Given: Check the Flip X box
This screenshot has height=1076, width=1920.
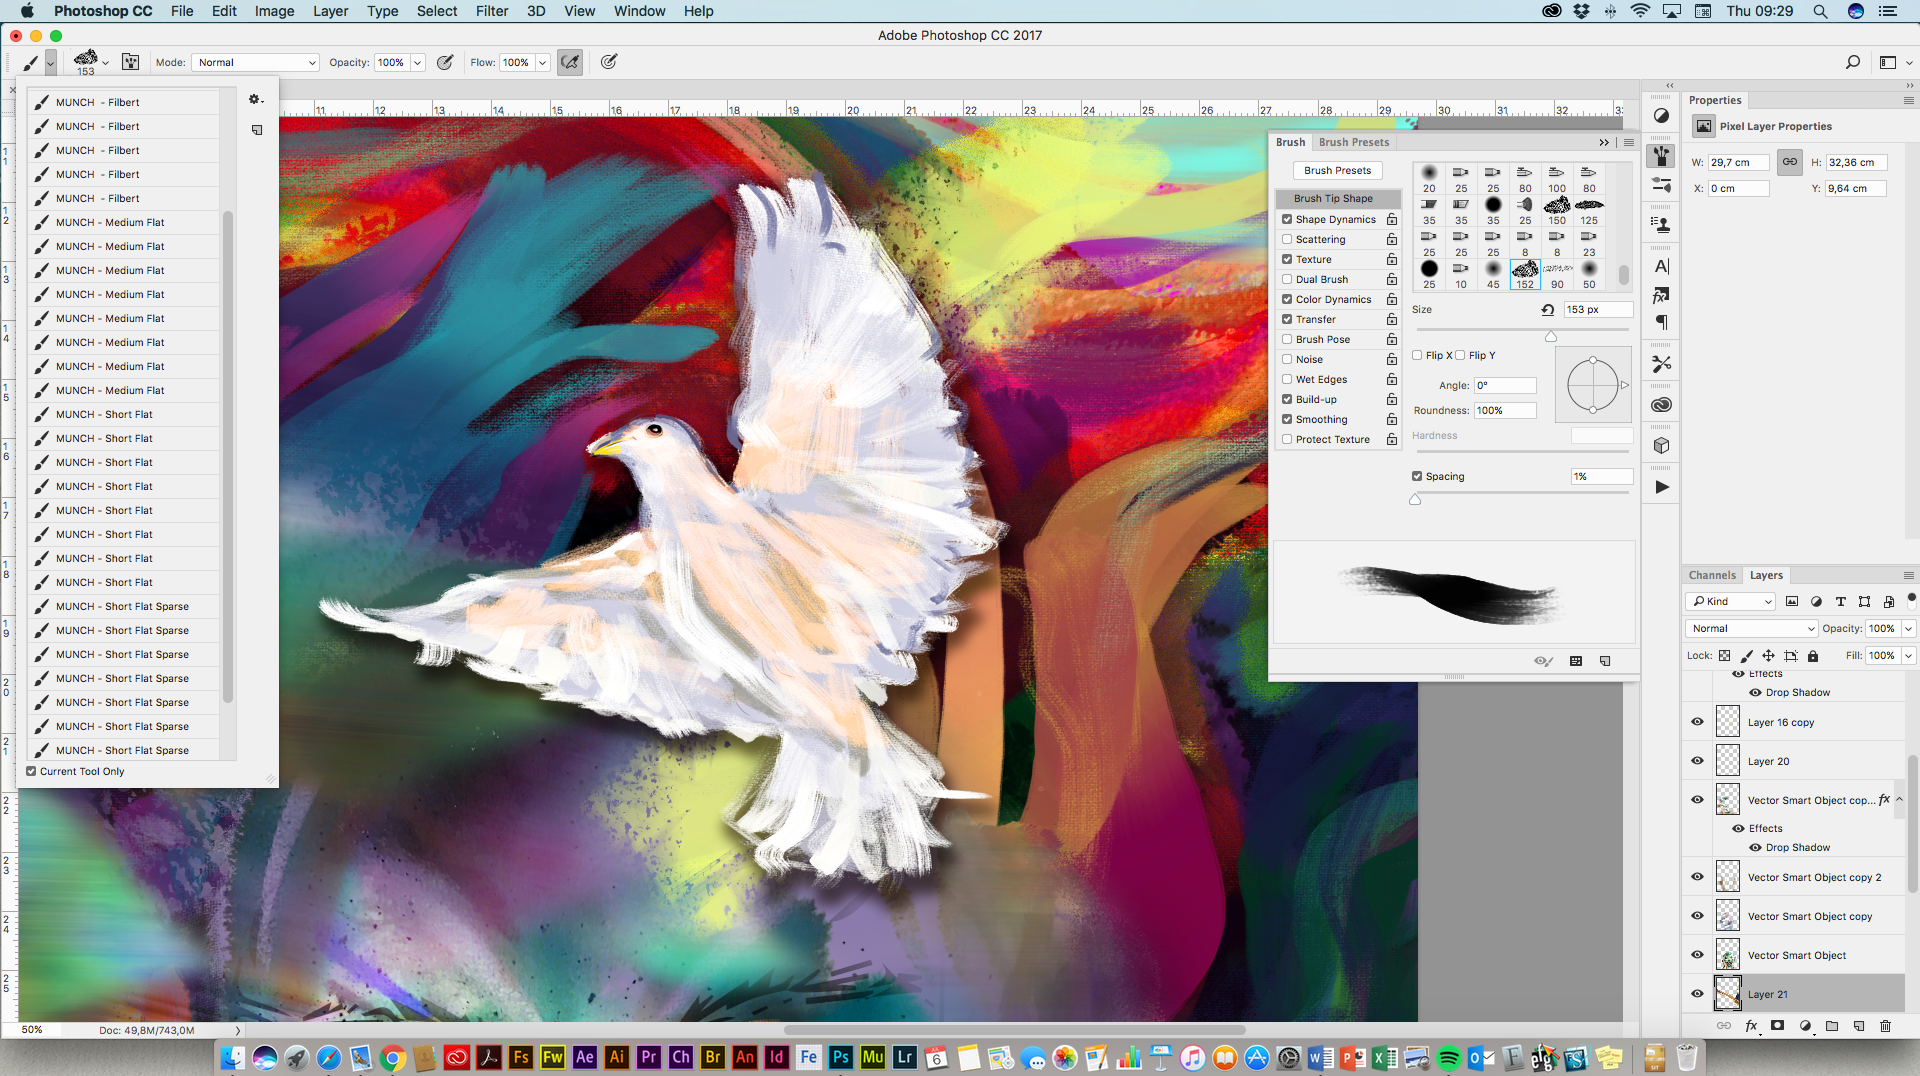Looking at the screenshot, I should pyautogui.click(x=1417, y=355).
